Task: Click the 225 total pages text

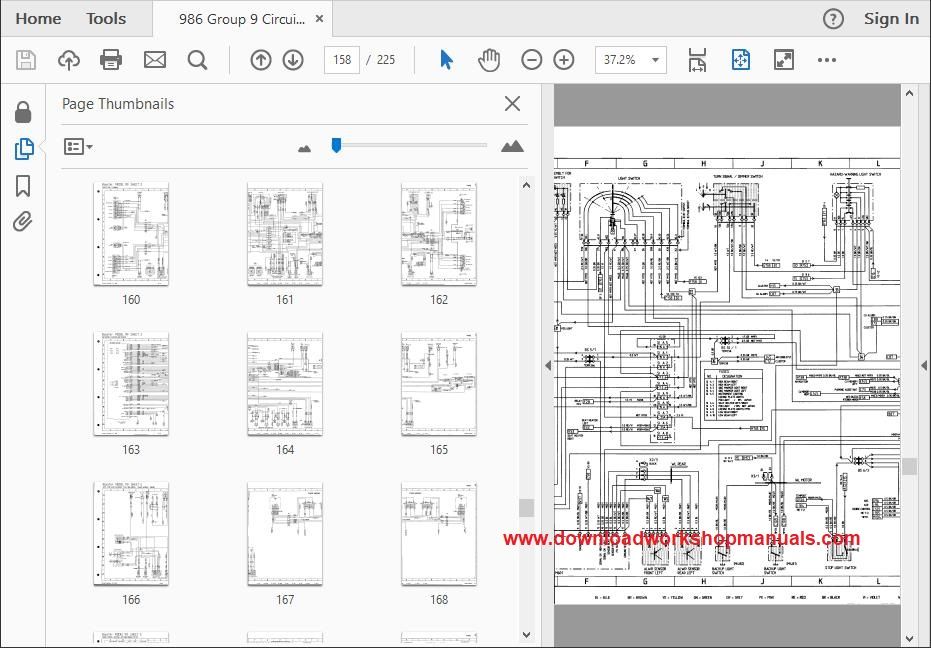Action: pyautogui.click(x=386, y=60)
